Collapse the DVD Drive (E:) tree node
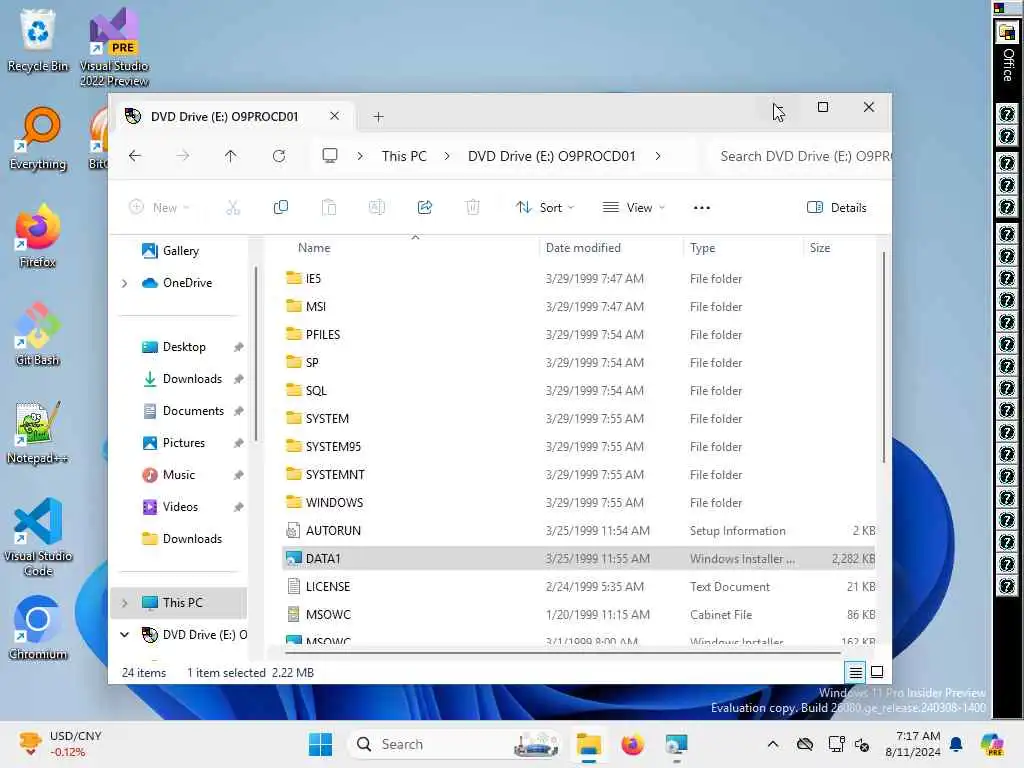Screen dimensions: 1024x768 pyautogui.click(x=125, y=634)
